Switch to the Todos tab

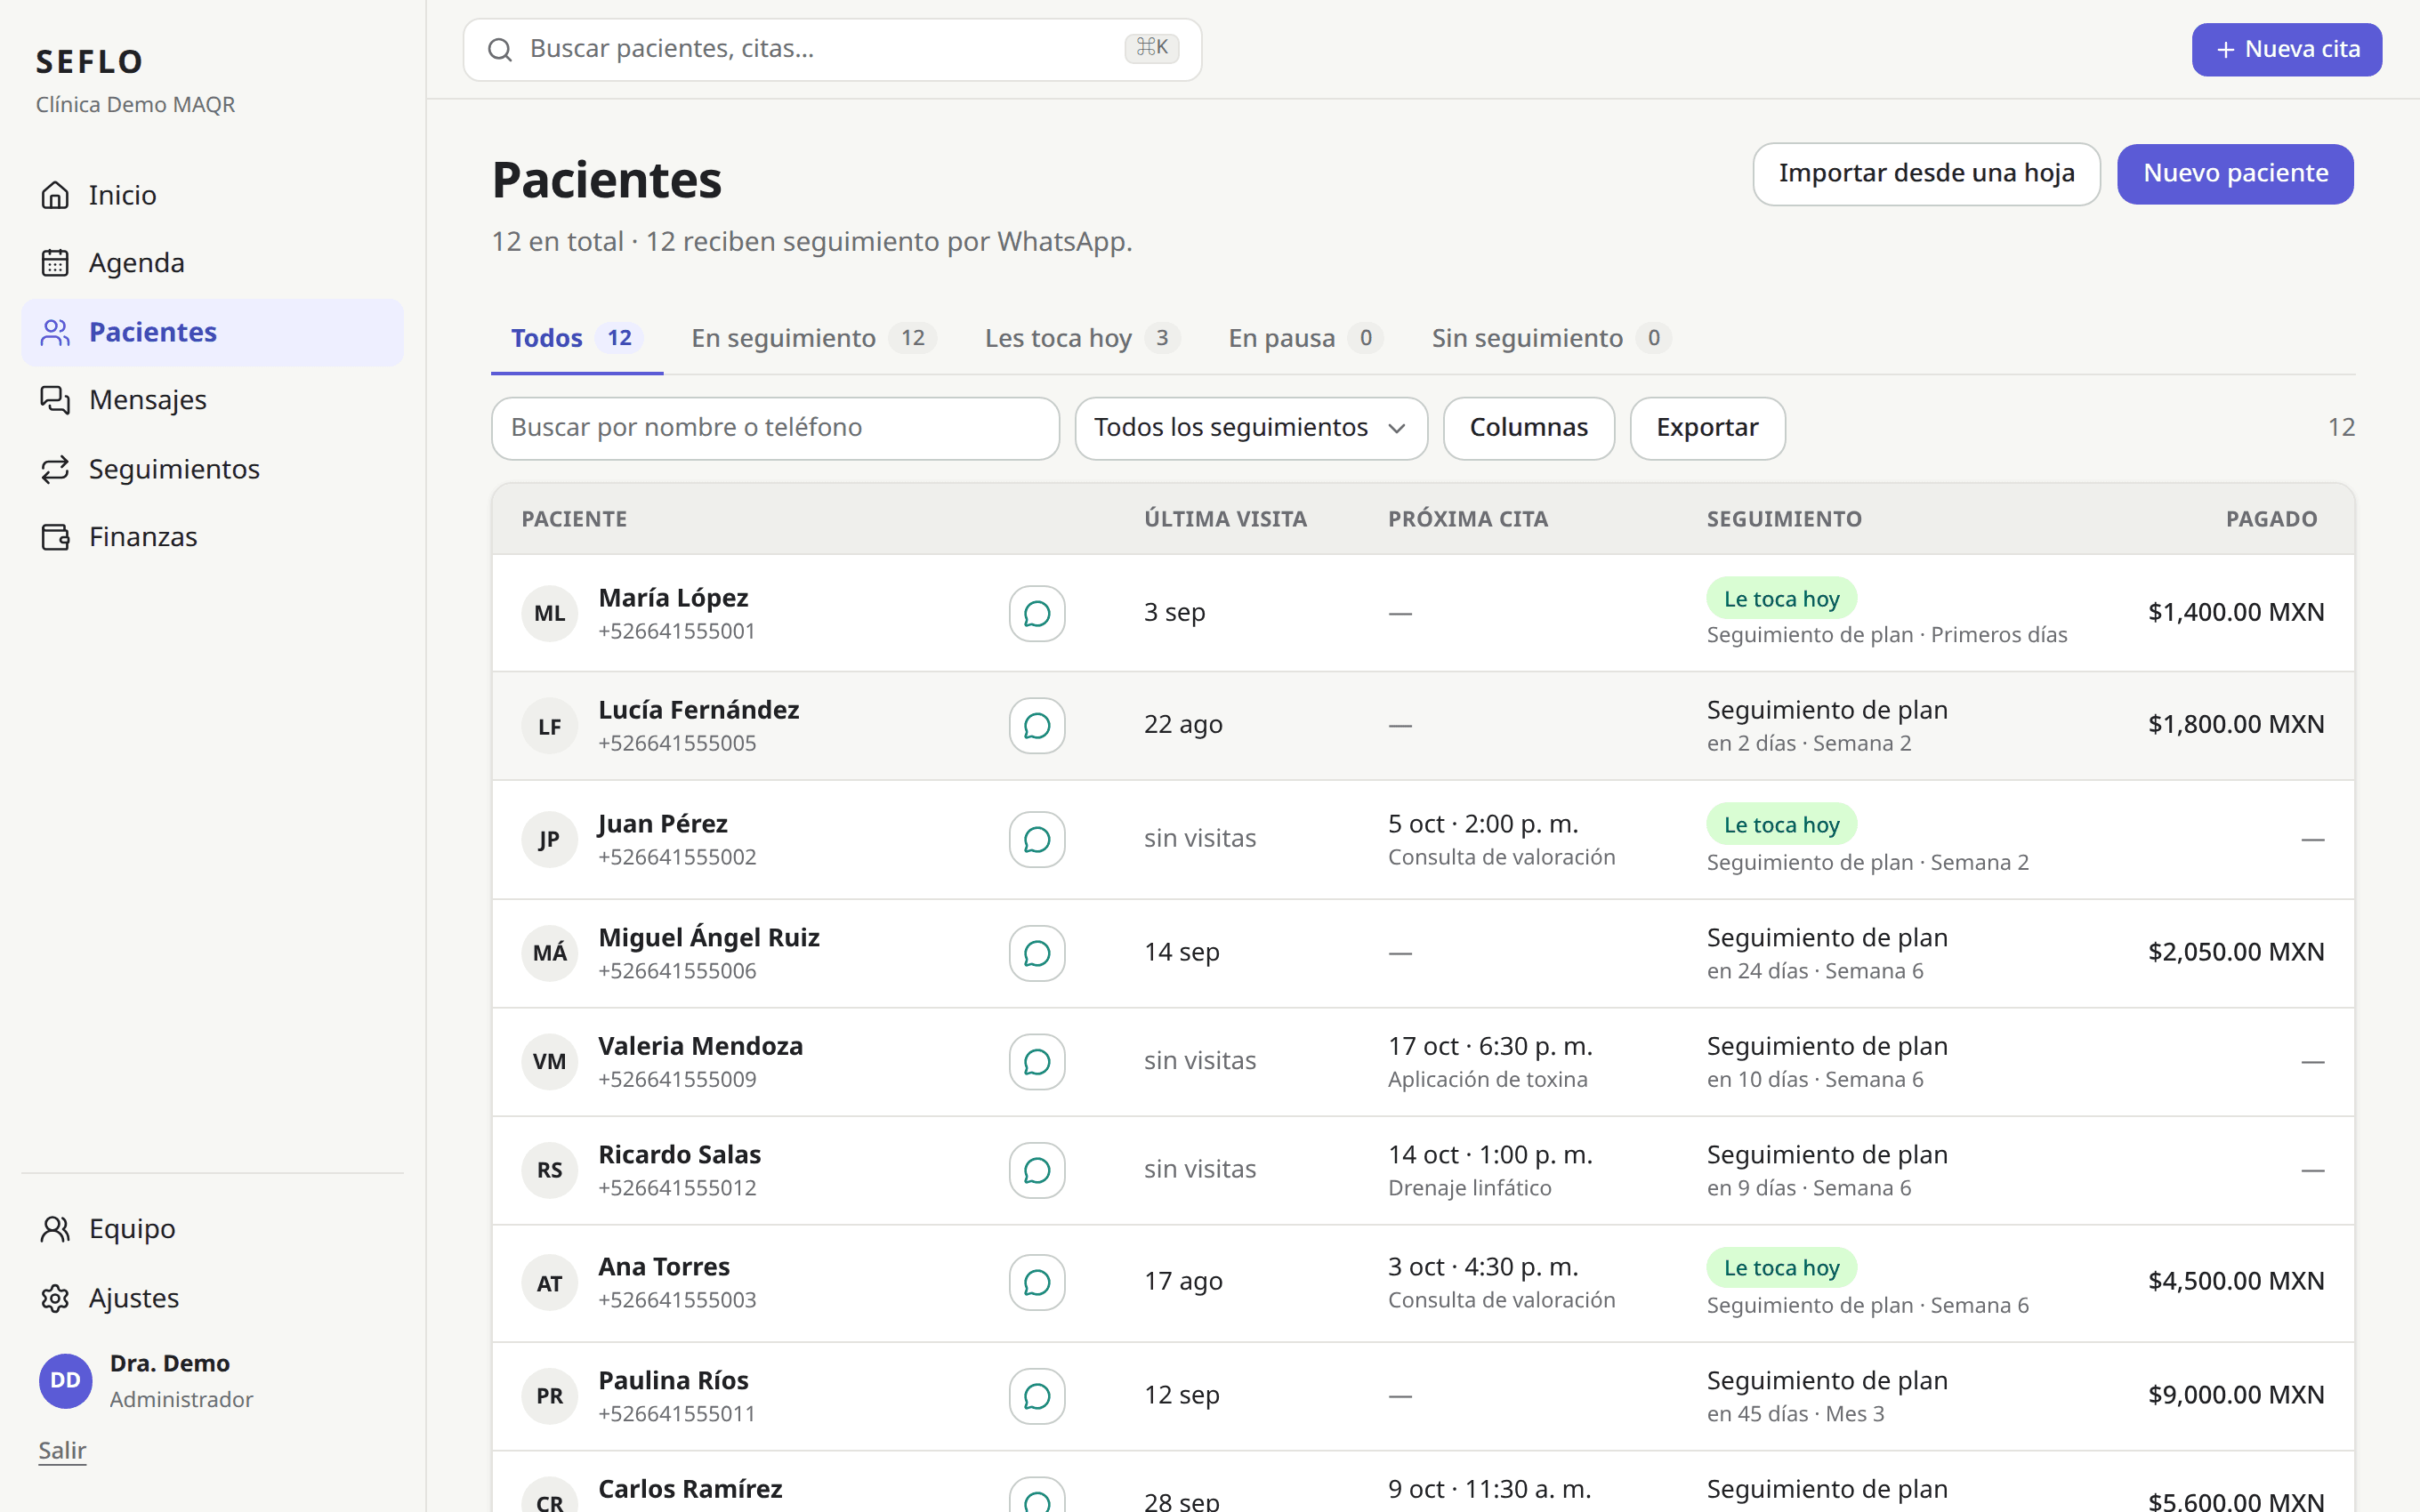pos(577,339)
